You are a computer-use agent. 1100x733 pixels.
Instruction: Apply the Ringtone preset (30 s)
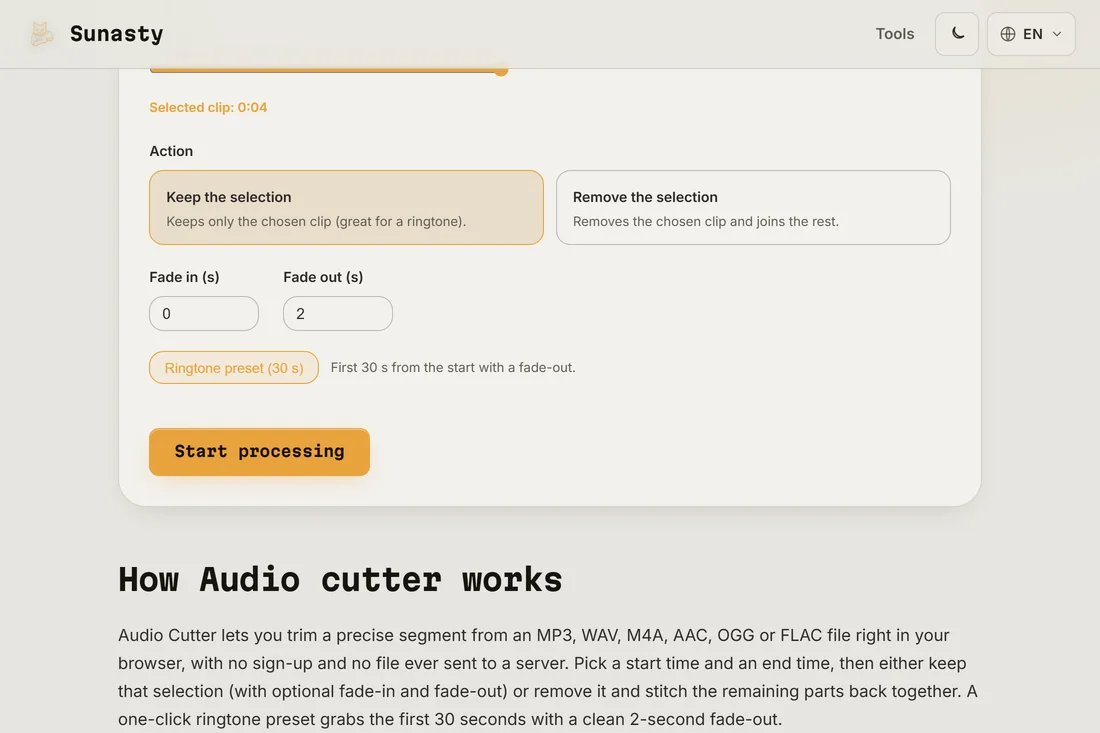234,368
